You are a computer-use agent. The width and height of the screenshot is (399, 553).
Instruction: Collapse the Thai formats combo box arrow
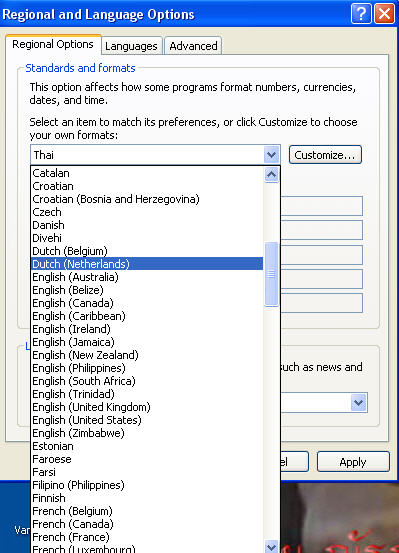271,154
